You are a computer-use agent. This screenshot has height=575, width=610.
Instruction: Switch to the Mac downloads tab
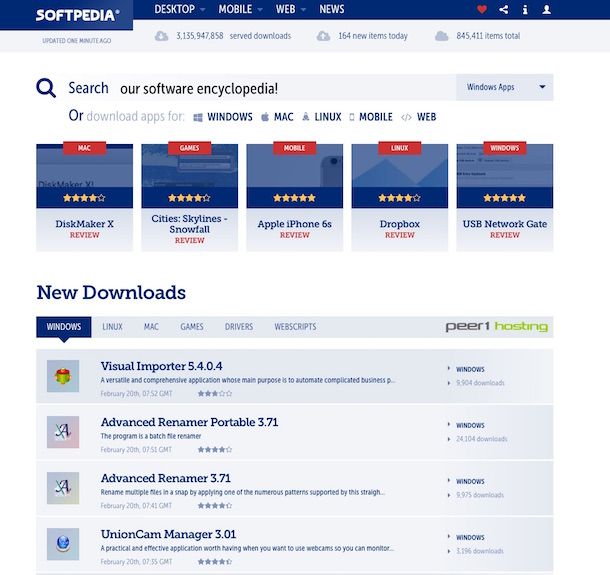[151, 327]
